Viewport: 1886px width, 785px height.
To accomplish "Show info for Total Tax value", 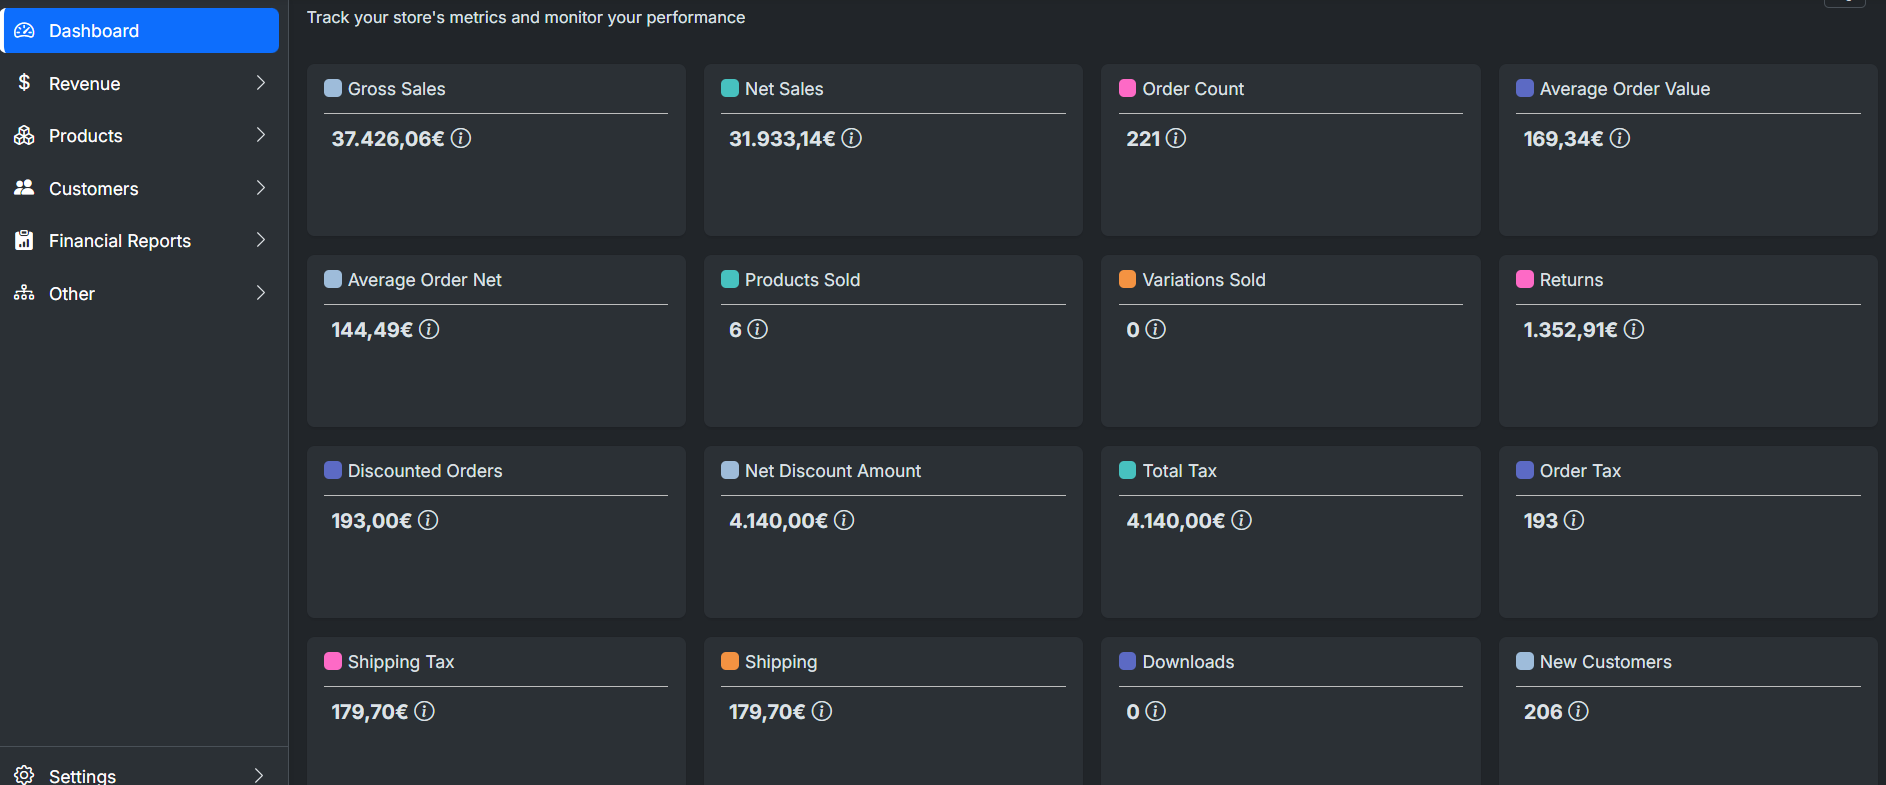I will (1241, 520).
